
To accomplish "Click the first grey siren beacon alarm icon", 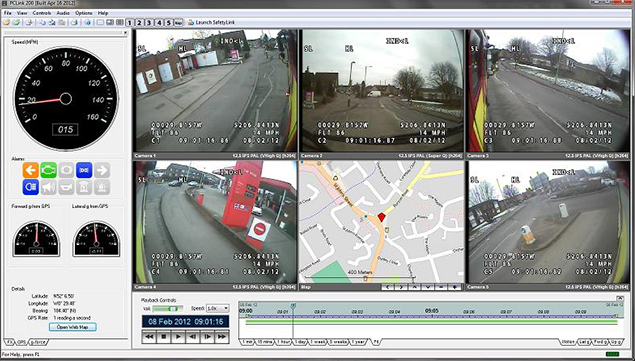I will point(84,187).
